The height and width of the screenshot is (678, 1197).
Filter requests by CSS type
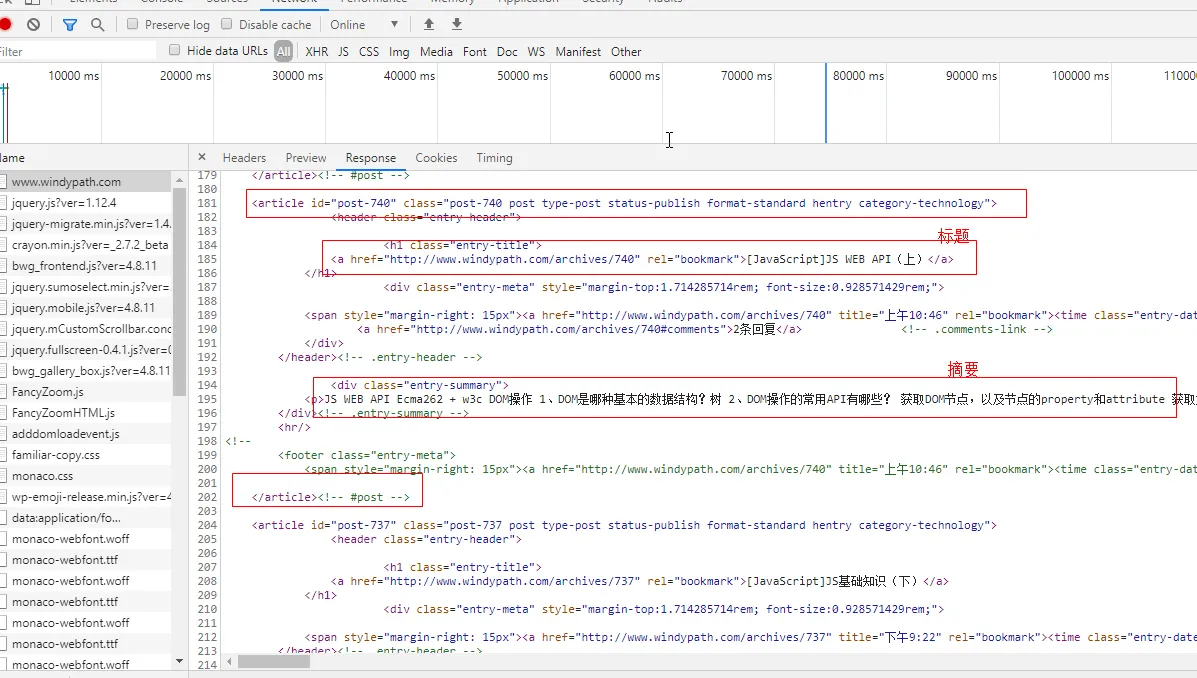[x=369, y=51]
